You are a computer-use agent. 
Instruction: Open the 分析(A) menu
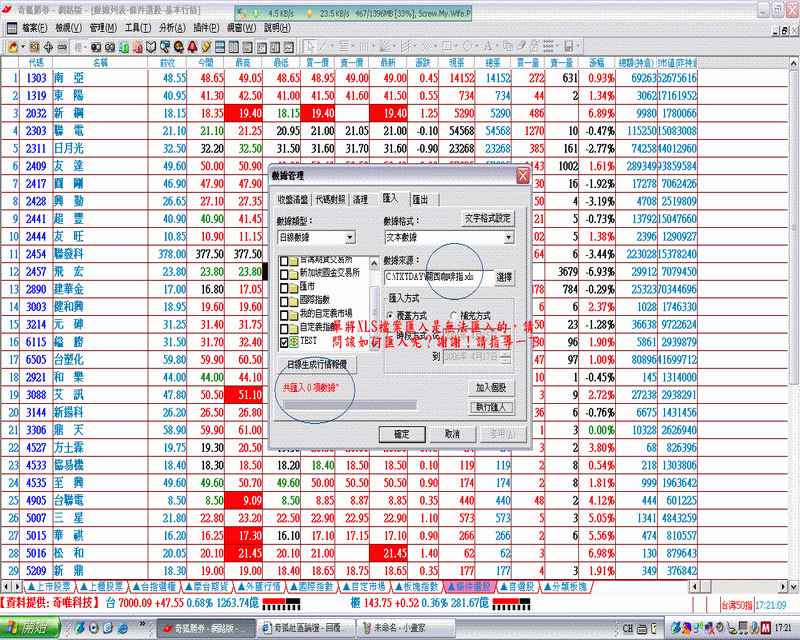click(x=171, y=27)
